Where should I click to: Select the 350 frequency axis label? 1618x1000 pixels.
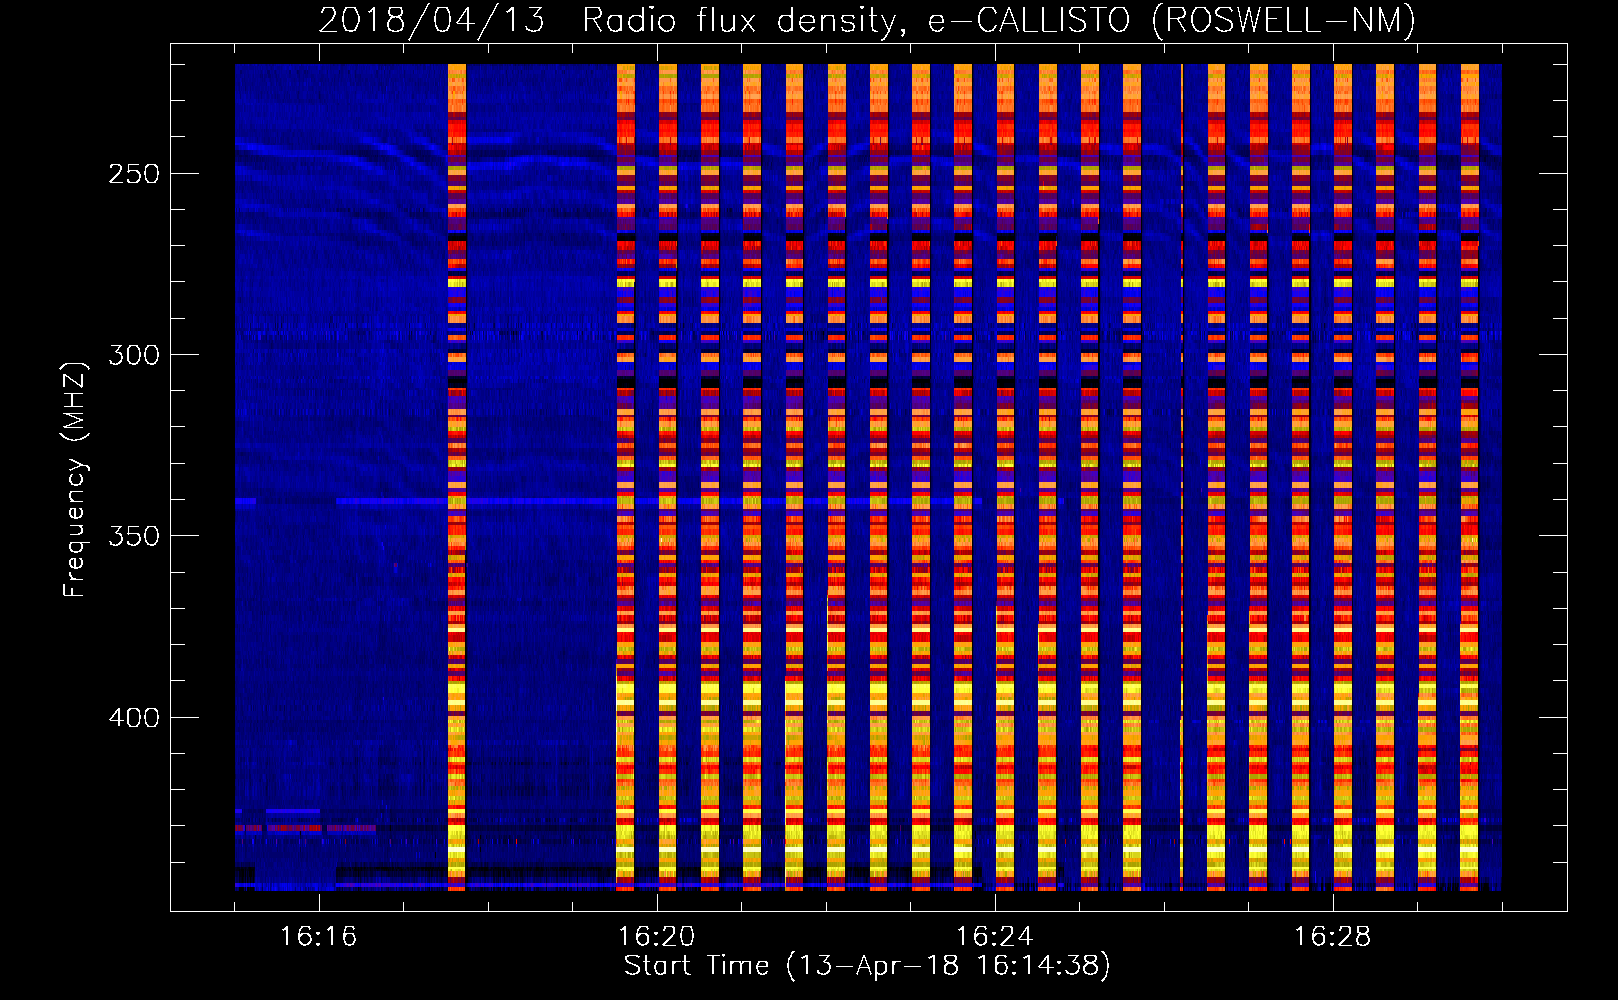[x=134, y=537]
